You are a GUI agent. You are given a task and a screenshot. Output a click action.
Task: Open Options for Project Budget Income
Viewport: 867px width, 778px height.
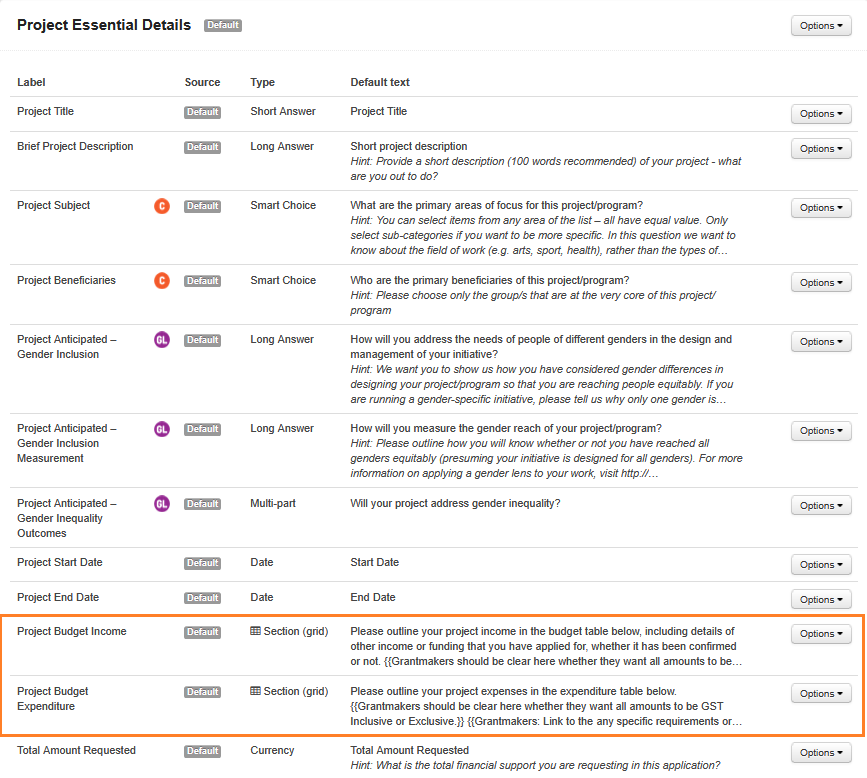click(x=821, y=634)
